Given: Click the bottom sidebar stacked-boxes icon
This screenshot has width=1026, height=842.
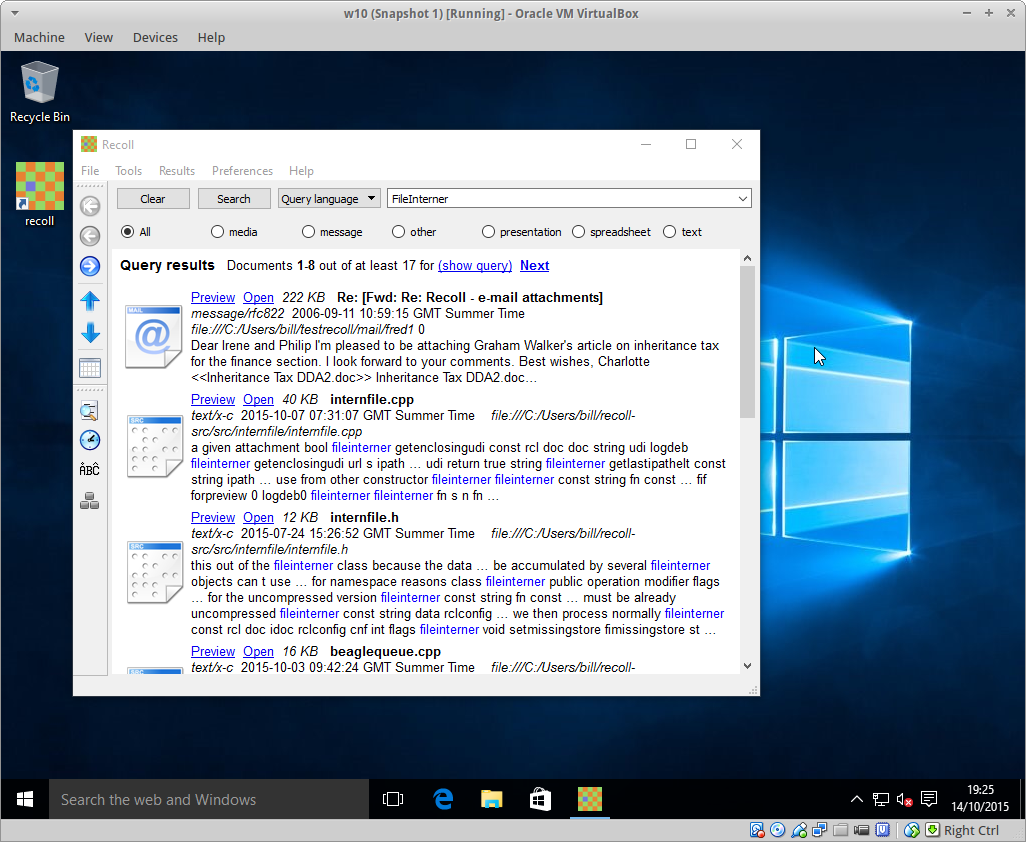Looking at the screenshot, I should pos(90,502).
